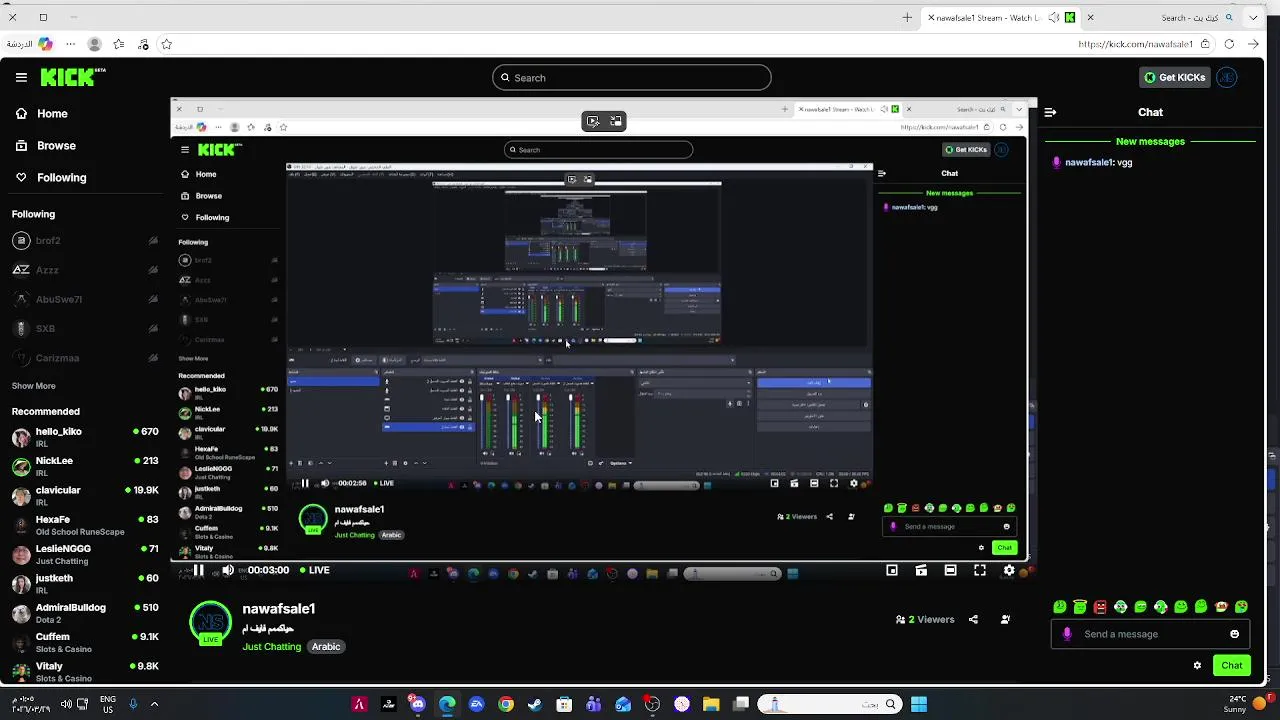Collapse the chat panel using the header arrow icon
The height and width of the screenshot is (720, 1280).
pyautogui.click(x=1050, y=112)
